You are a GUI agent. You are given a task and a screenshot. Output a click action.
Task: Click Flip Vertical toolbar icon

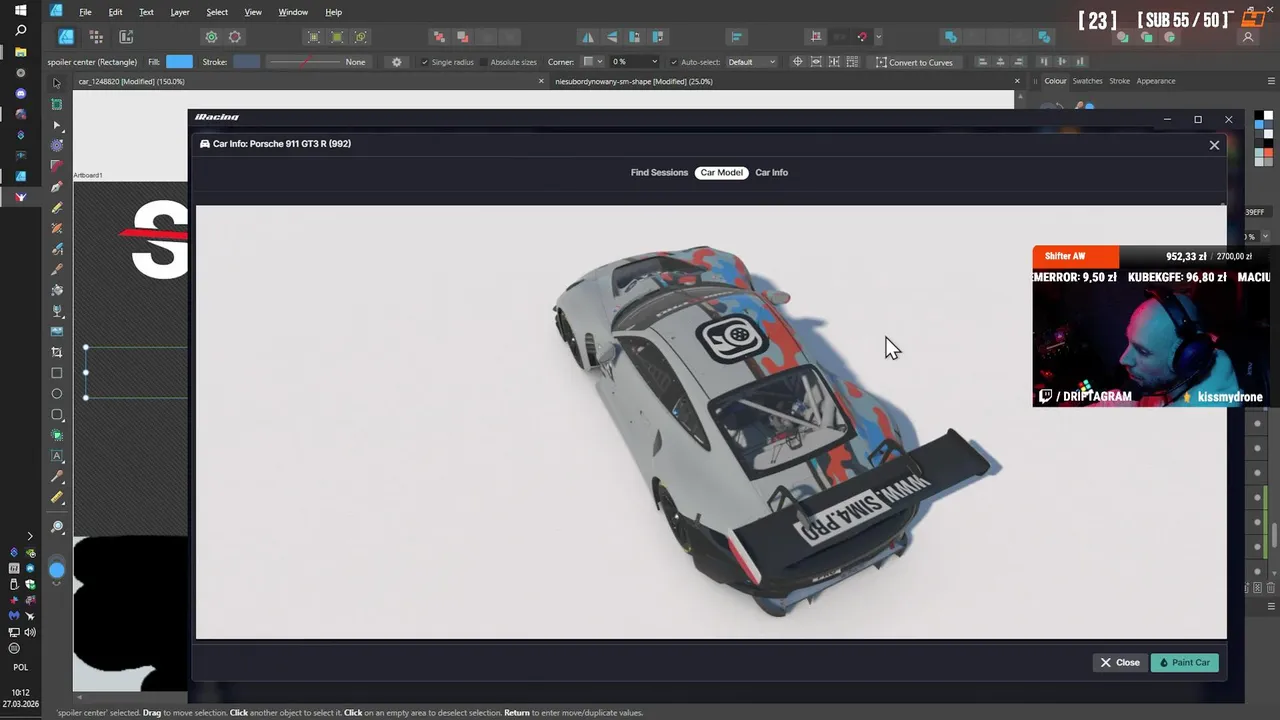(x=611, y=37)
